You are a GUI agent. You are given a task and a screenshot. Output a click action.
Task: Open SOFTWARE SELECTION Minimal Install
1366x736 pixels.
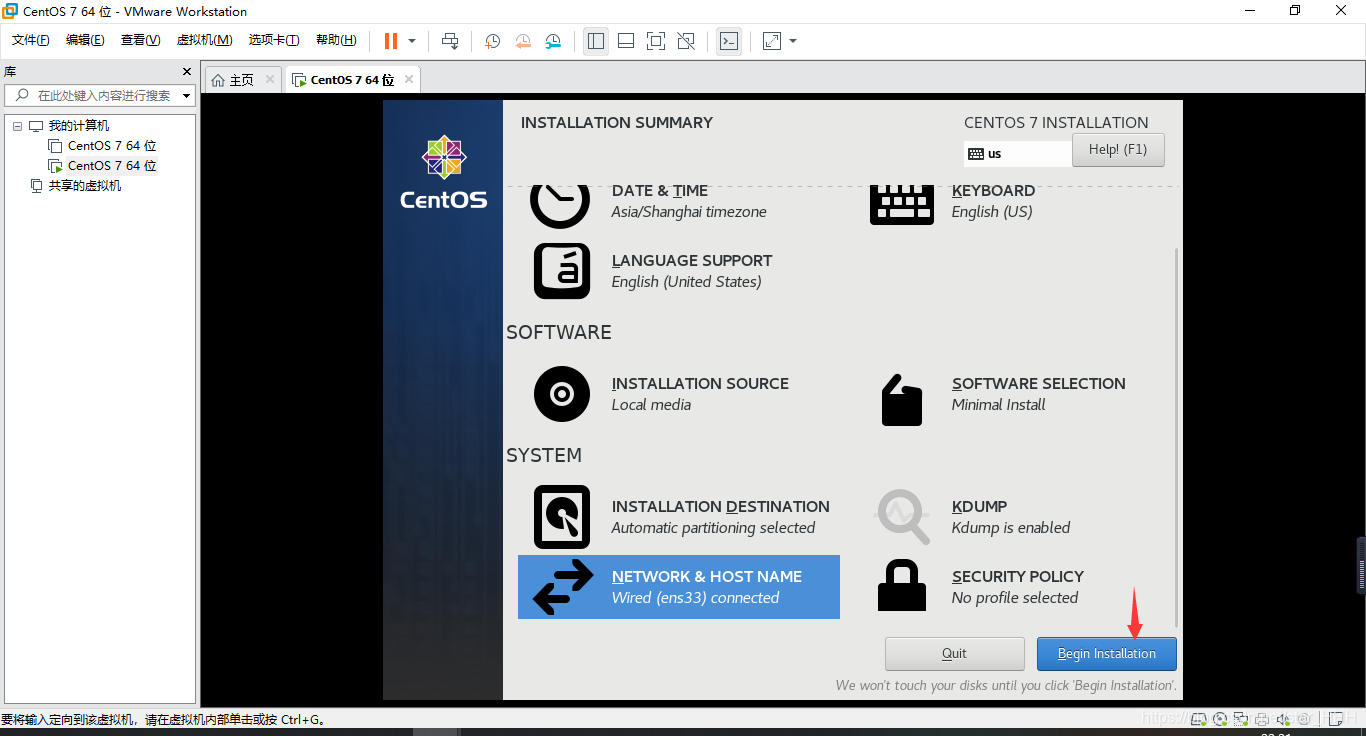1038,394
